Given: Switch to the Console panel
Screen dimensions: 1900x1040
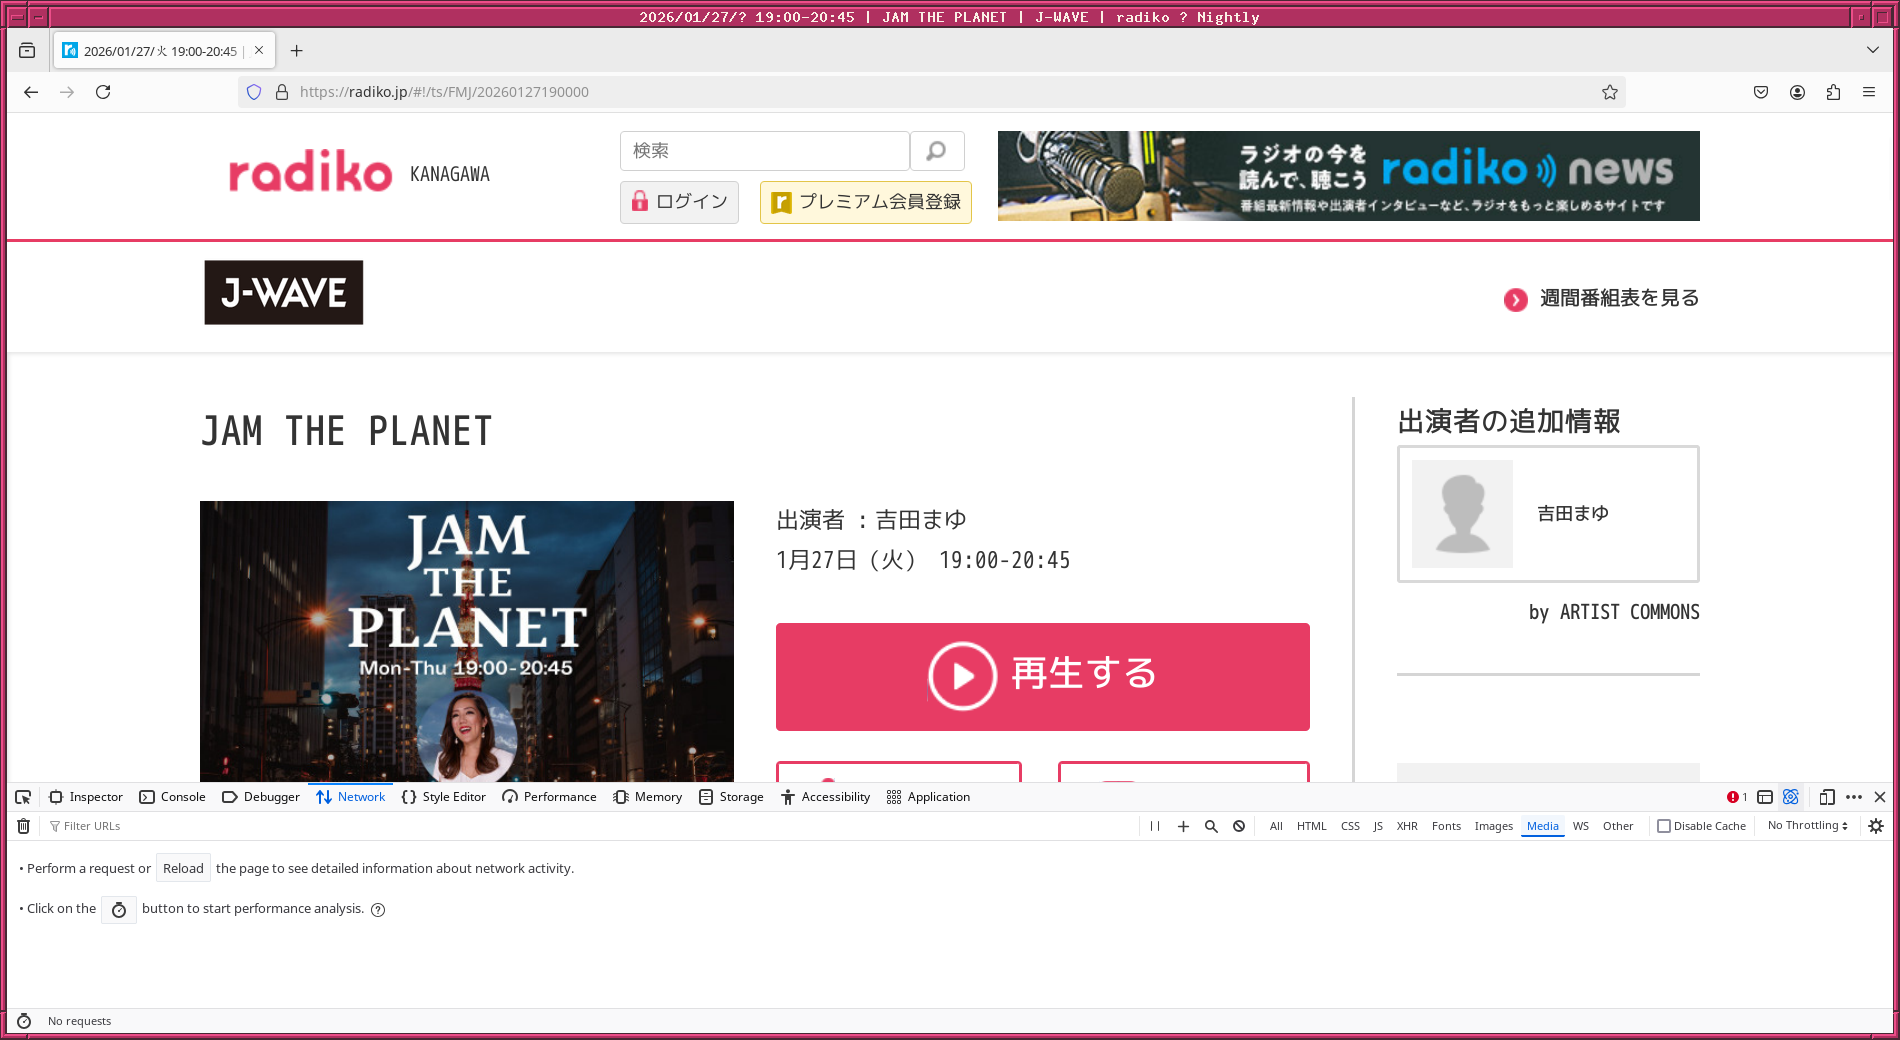Looking at the screenshot, I should (x=172, y=797).
